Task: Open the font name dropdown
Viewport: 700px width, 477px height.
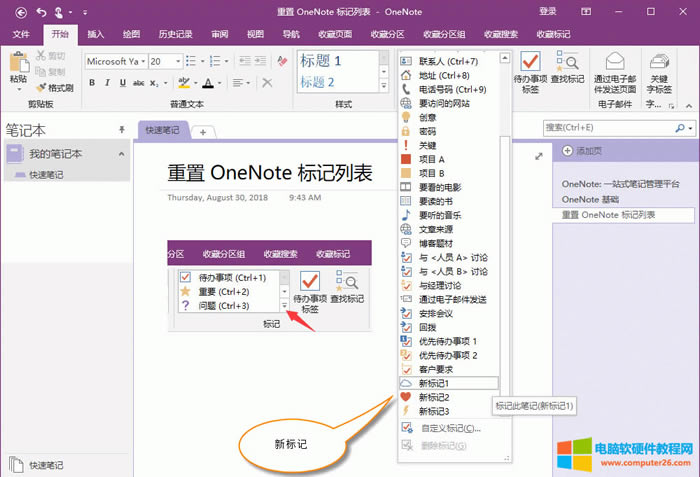Action: click(x=142, y=61)
